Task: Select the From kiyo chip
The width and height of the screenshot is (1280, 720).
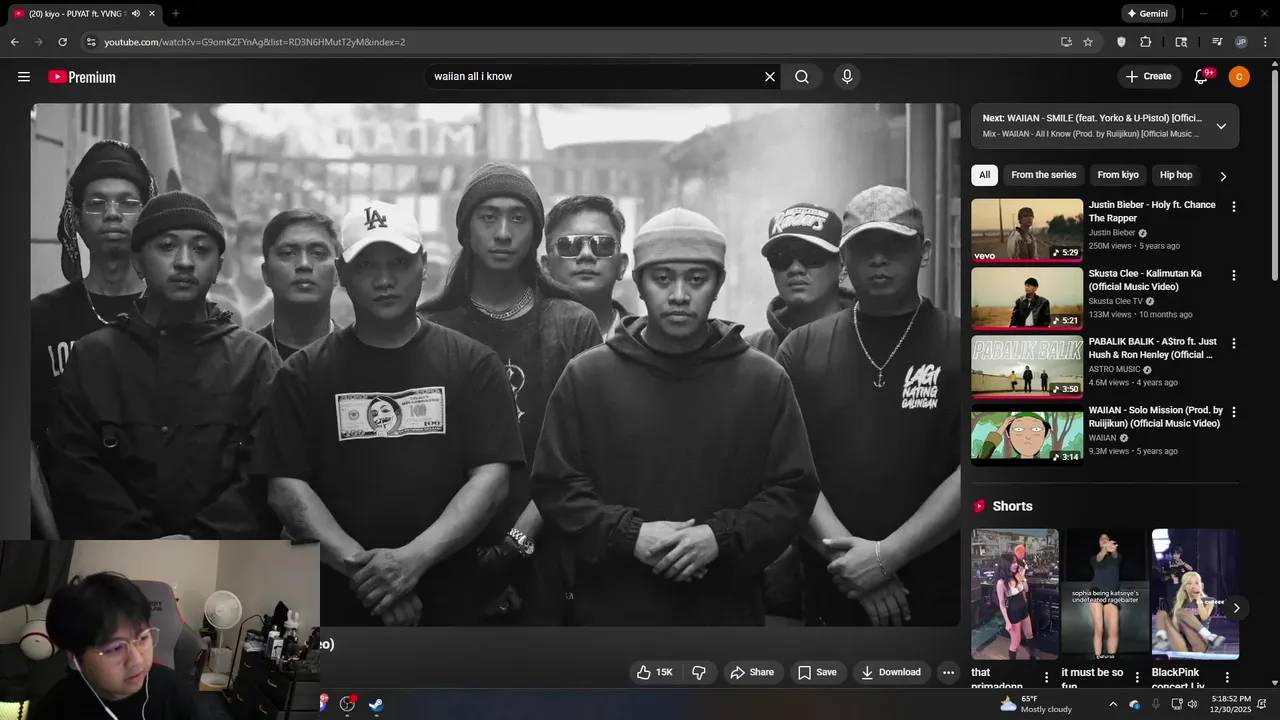Action: tap(1118, 175)
